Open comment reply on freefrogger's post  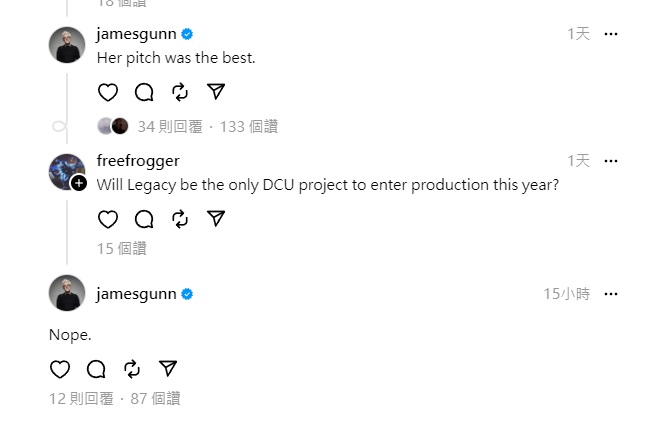point(144,219)
